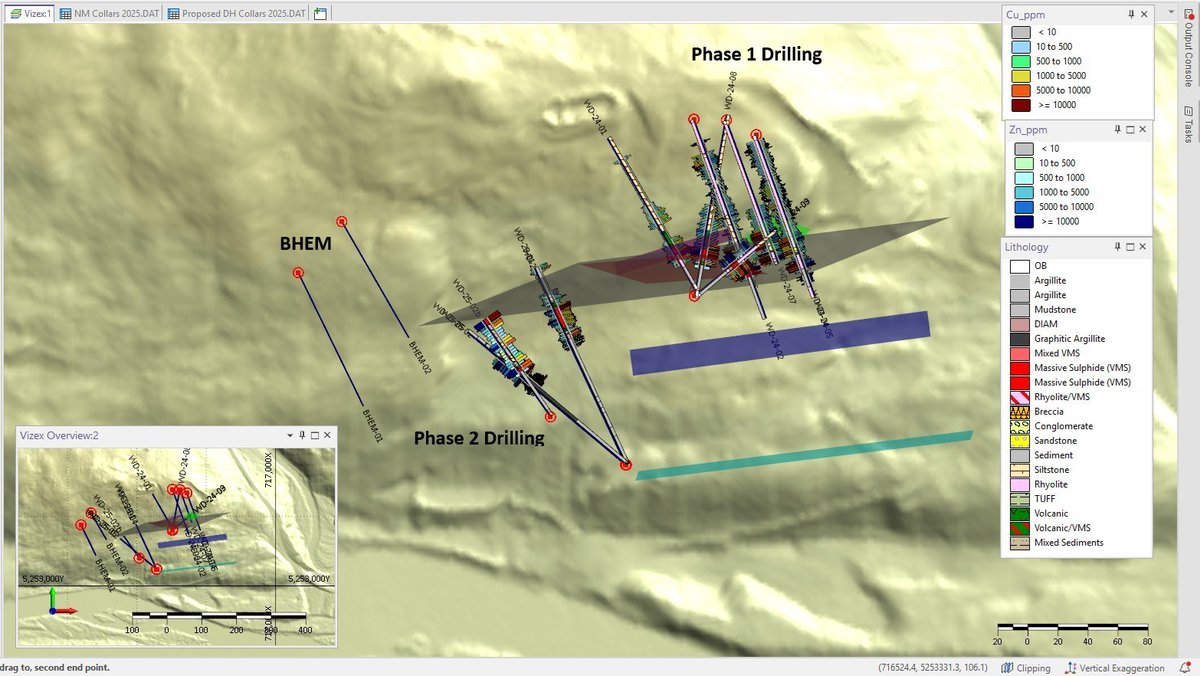1200x676 pixels.
Task: Click the Cu_ppm '1000 to 5000' yellow swatch
Action: point(1021,76)
